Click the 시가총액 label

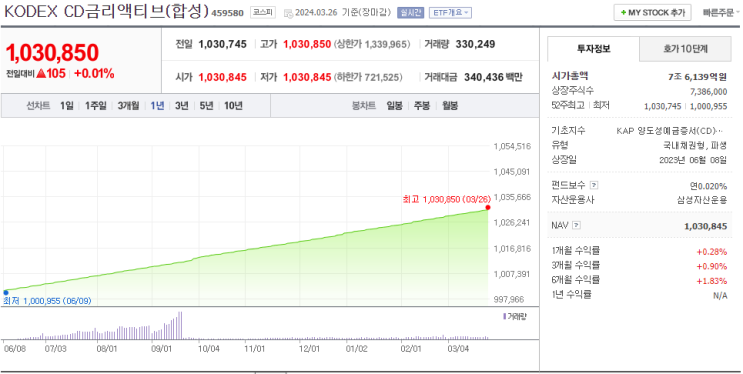point(570,76)
